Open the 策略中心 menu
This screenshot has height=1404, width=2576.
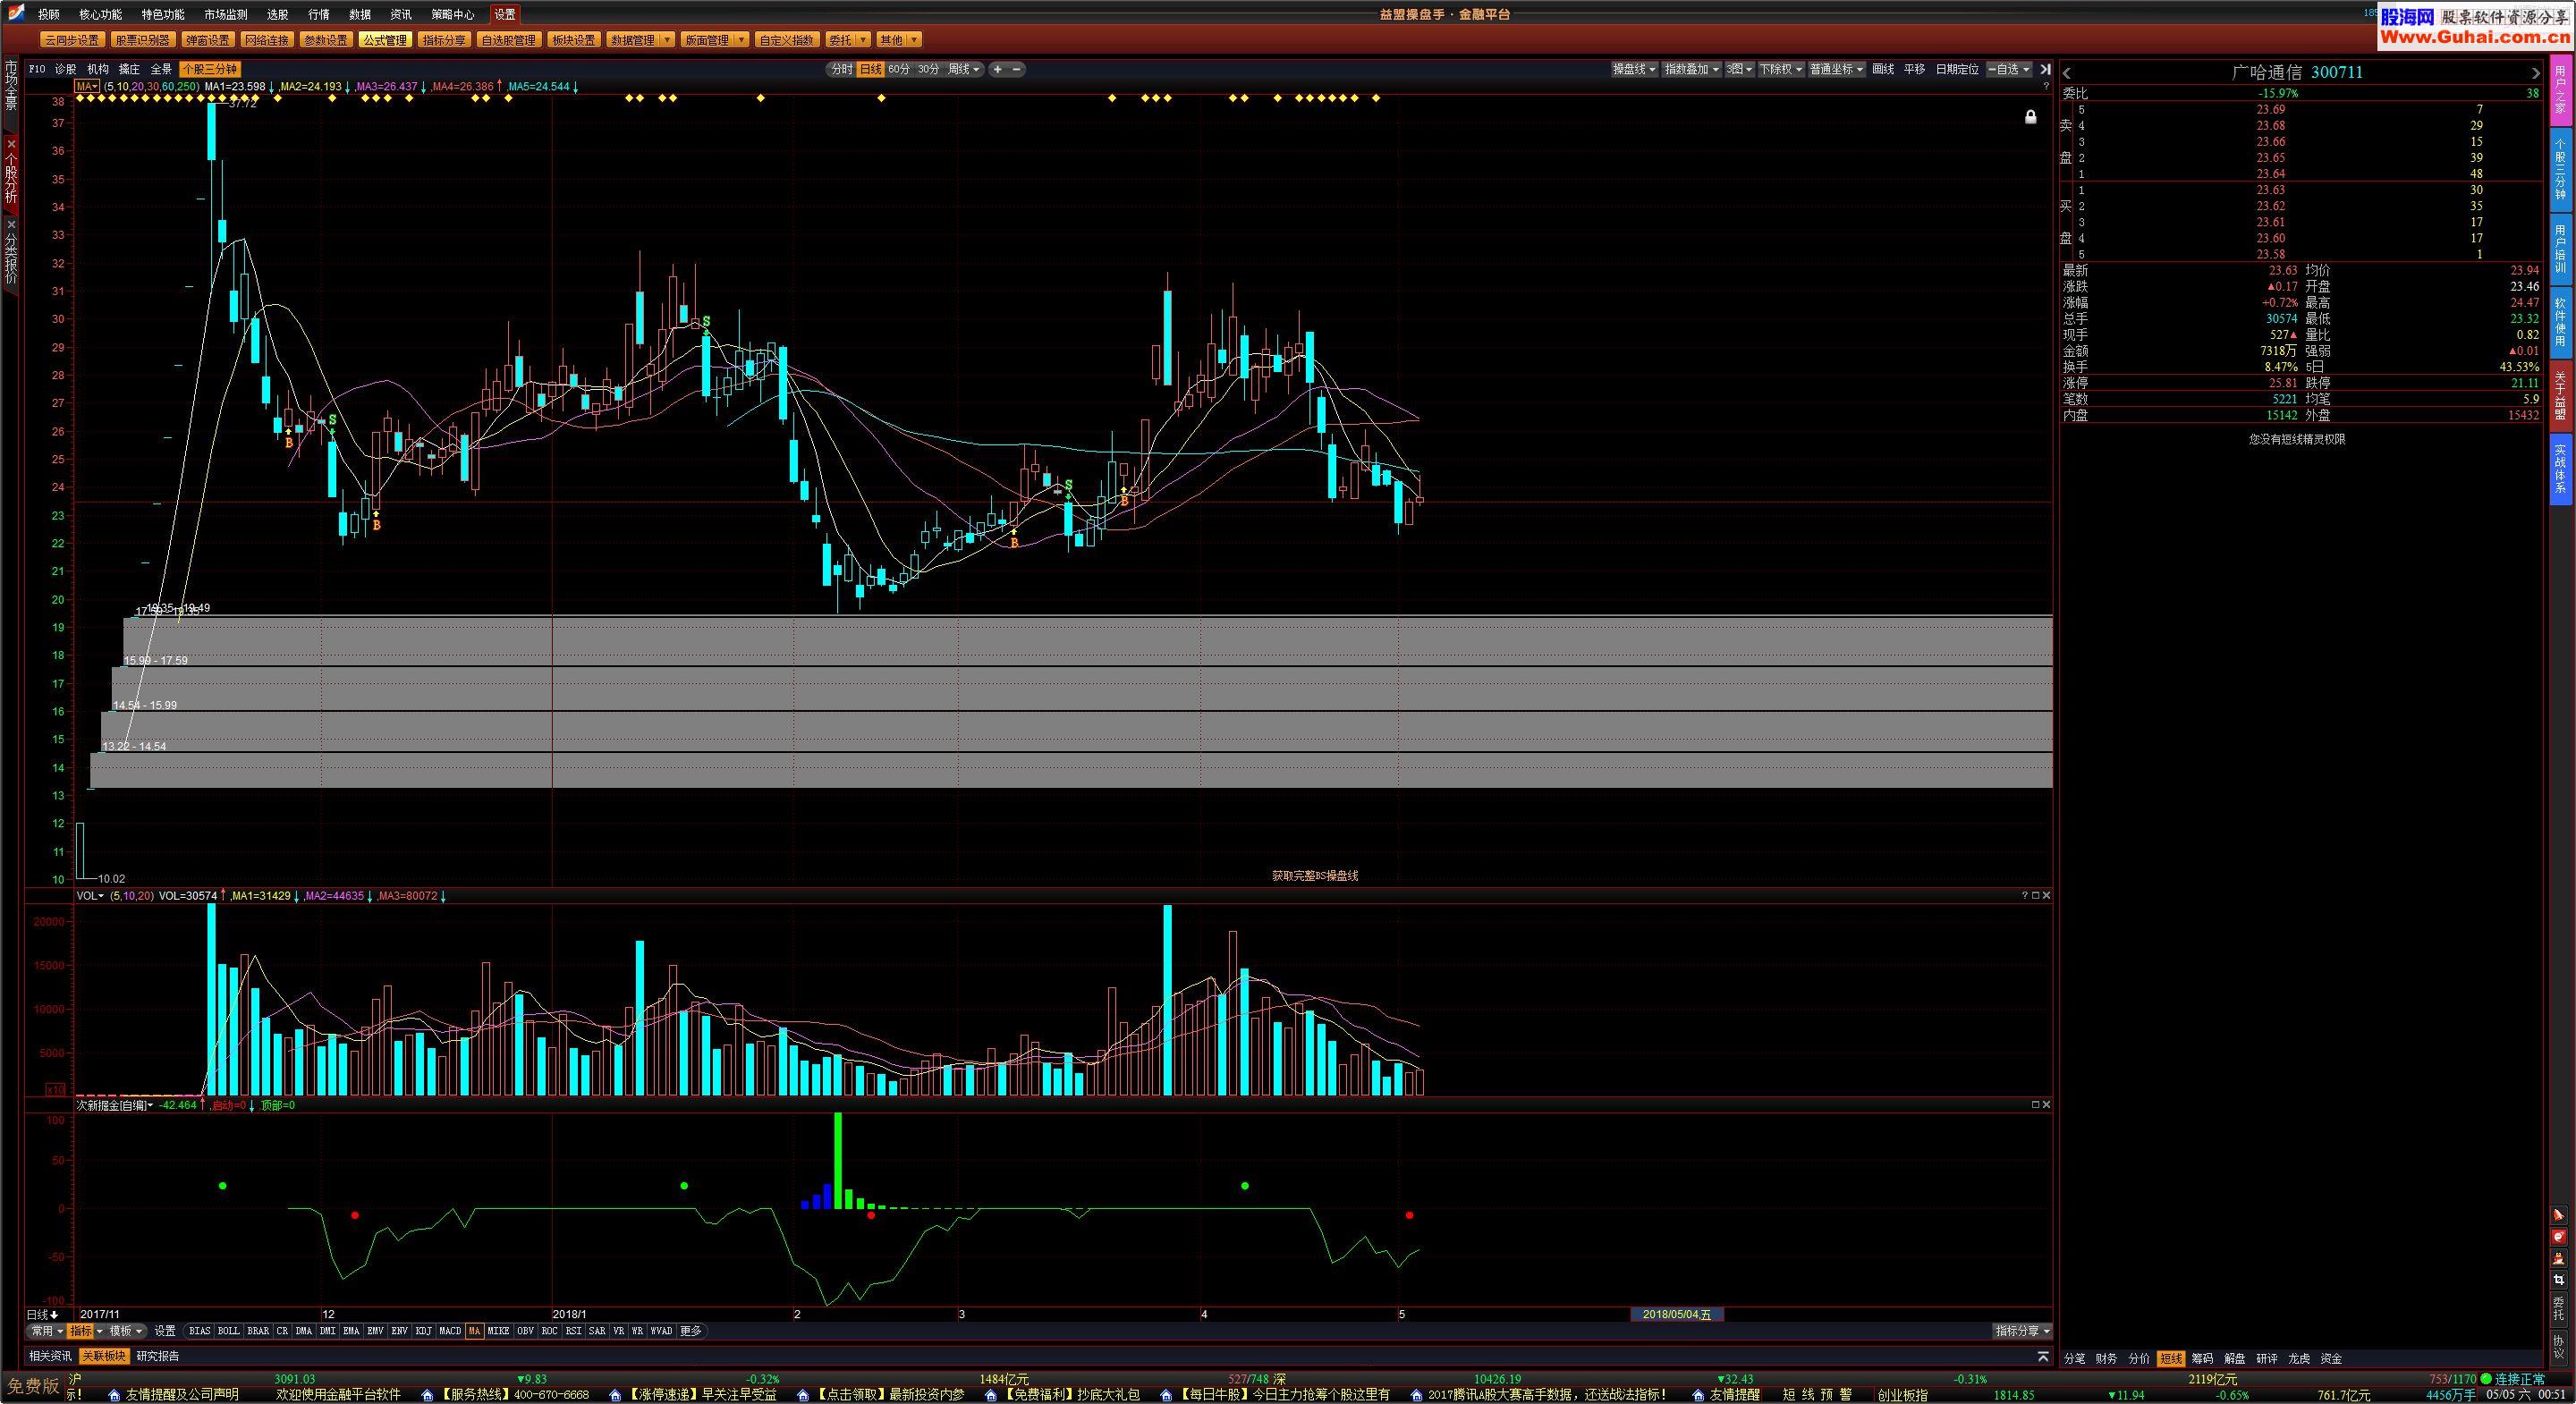(452, 14)
